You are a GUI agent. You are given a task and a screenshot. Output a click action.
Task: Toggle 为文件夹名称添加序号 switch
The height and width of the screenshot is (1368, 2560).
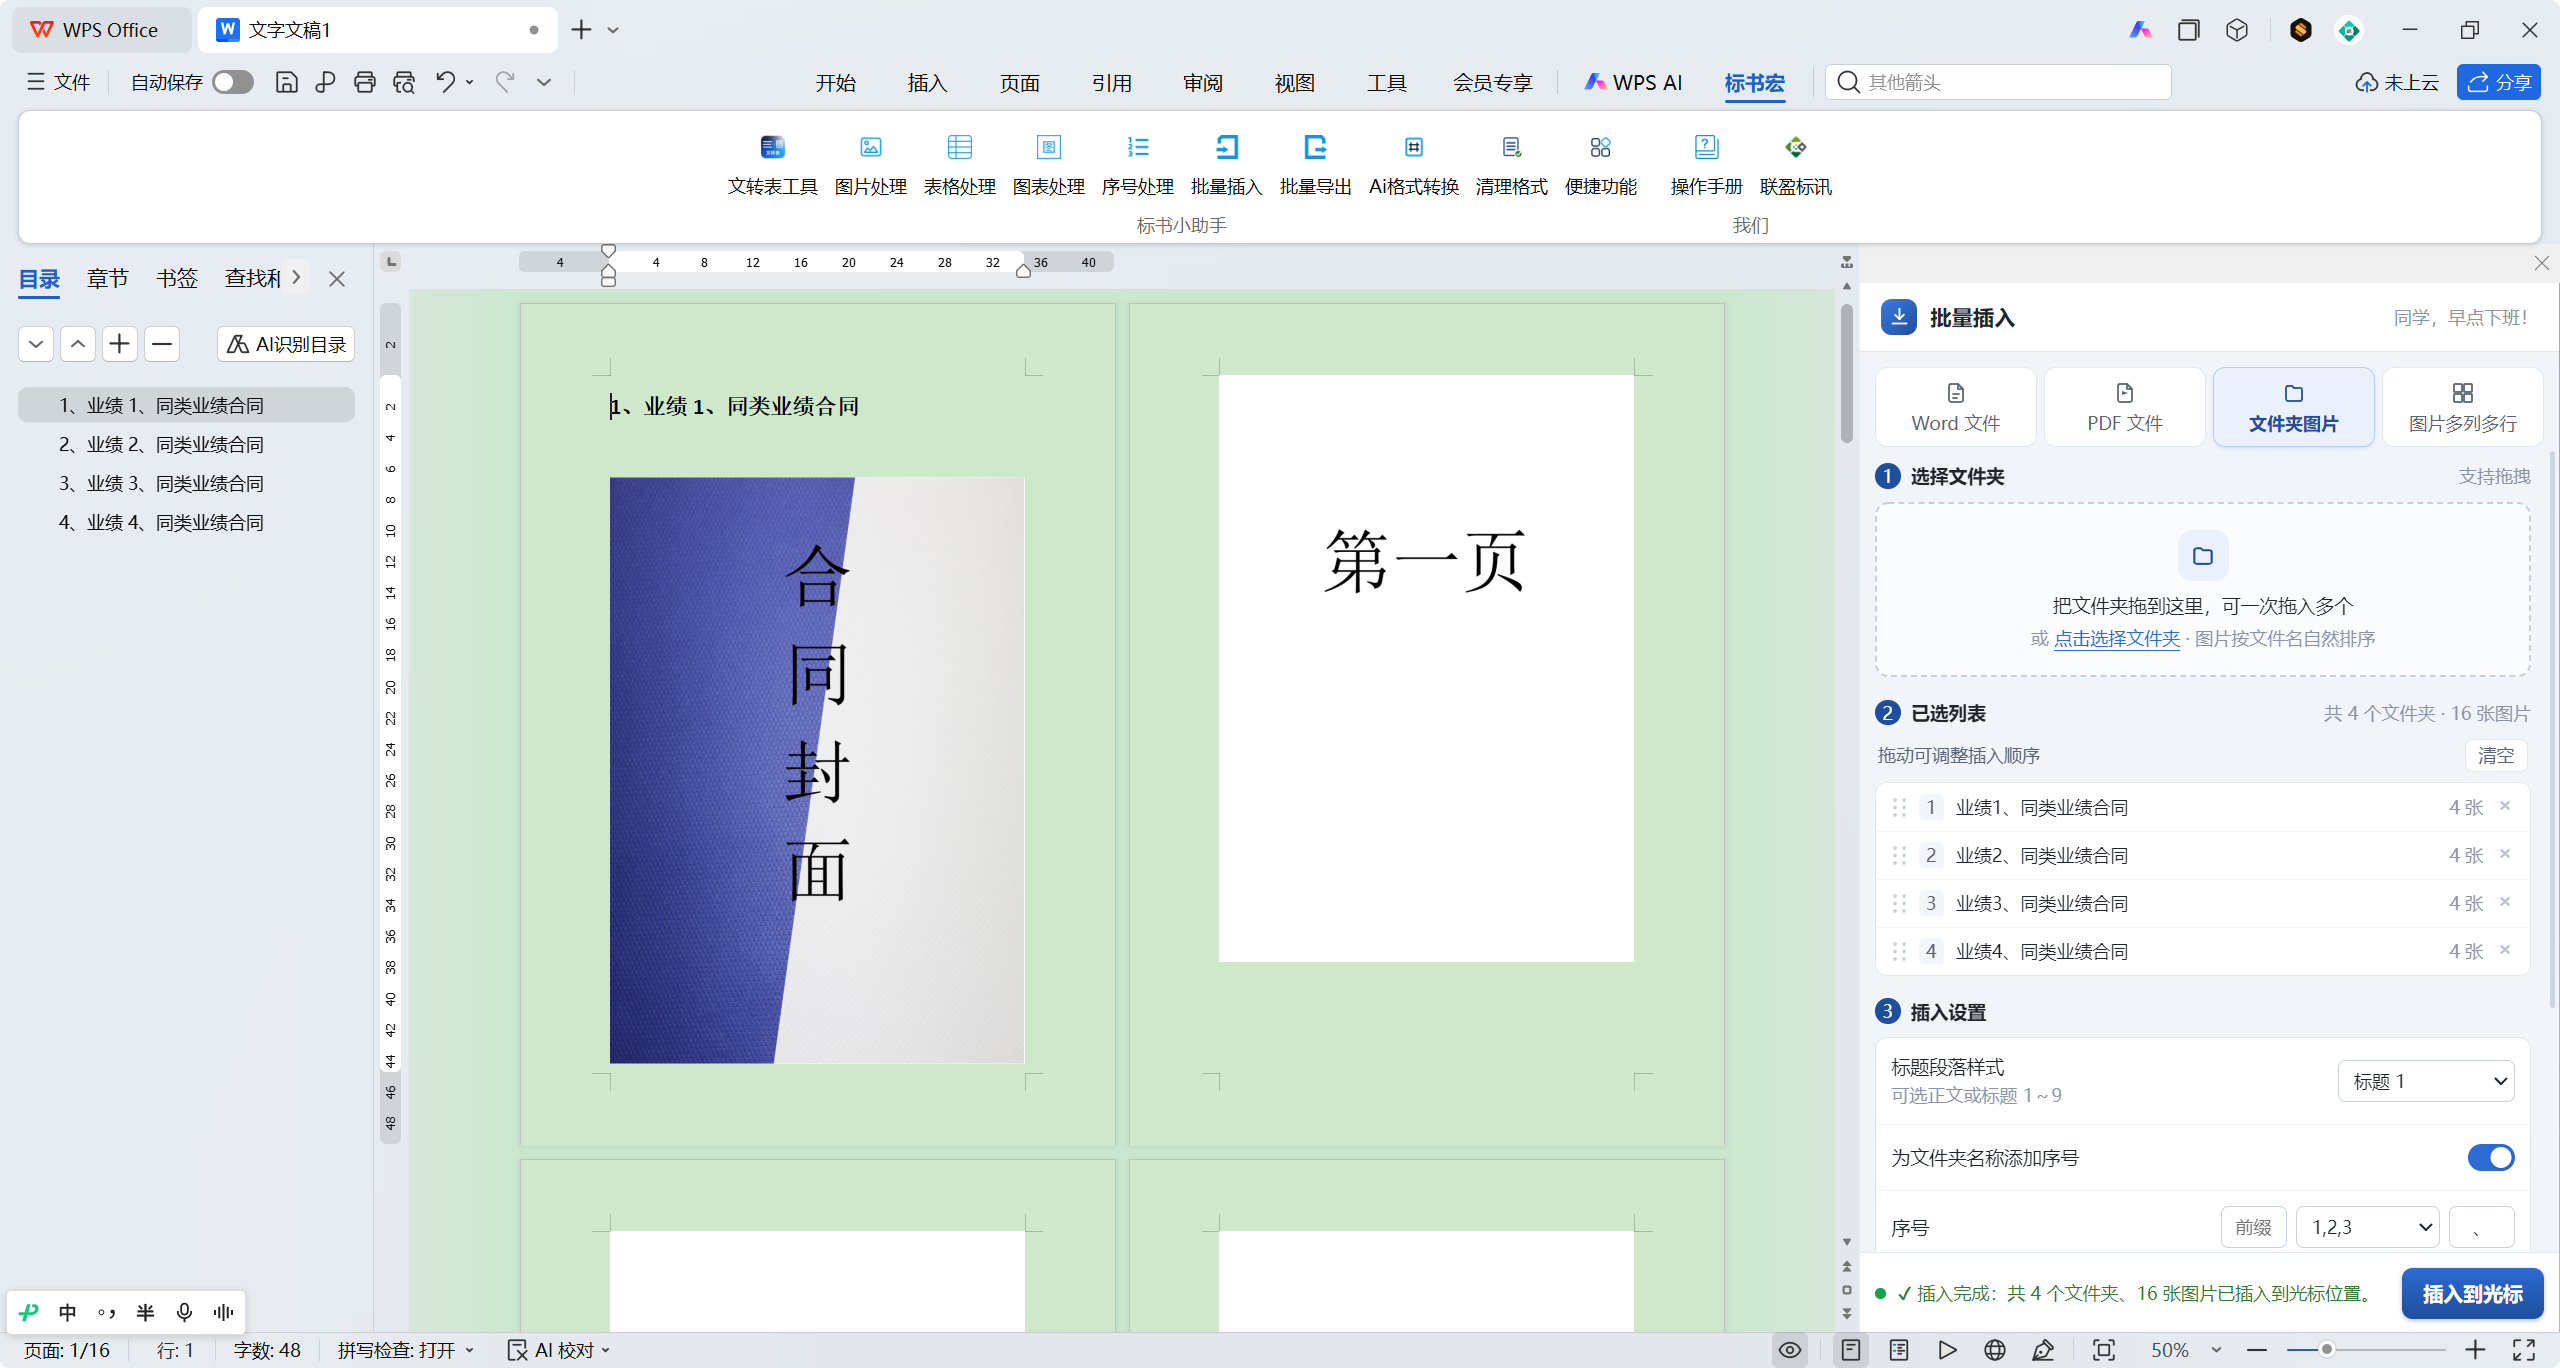pos(2490,1157)
